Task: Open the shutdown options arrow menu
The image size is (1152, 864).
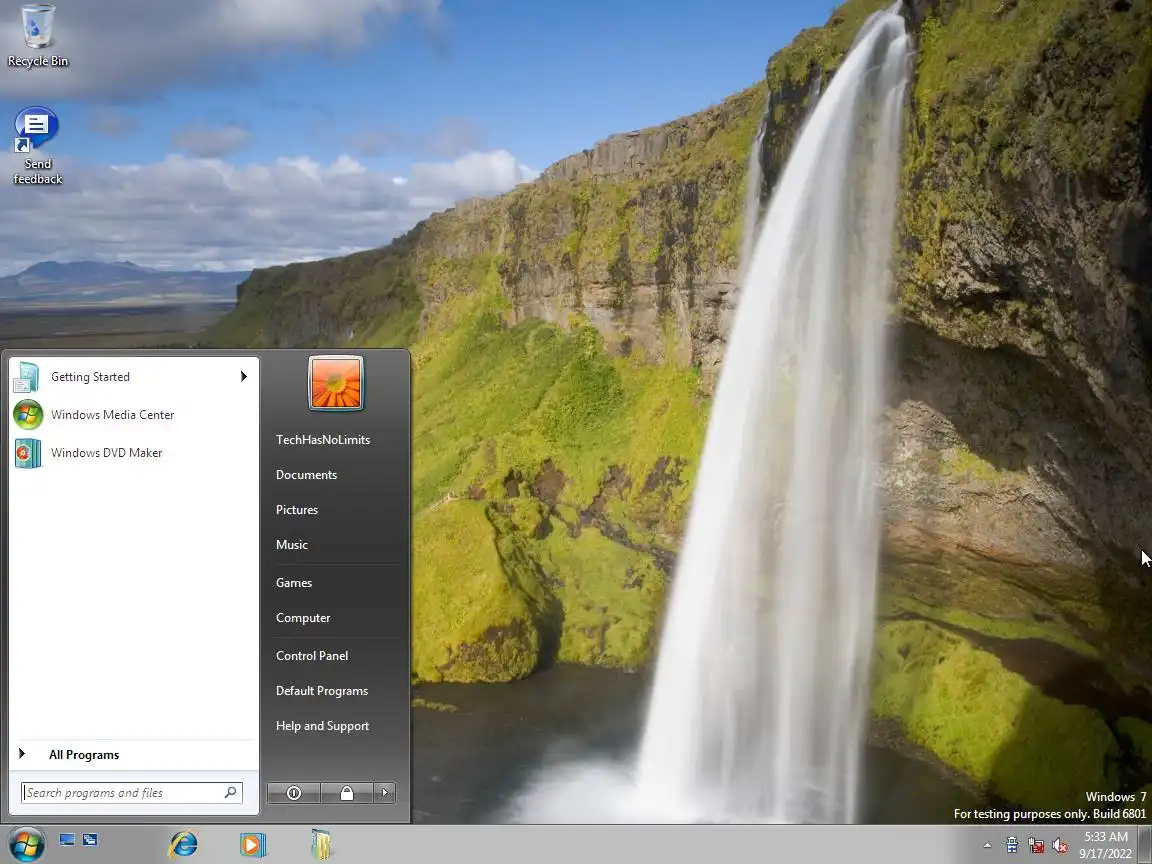Action: 384,793
